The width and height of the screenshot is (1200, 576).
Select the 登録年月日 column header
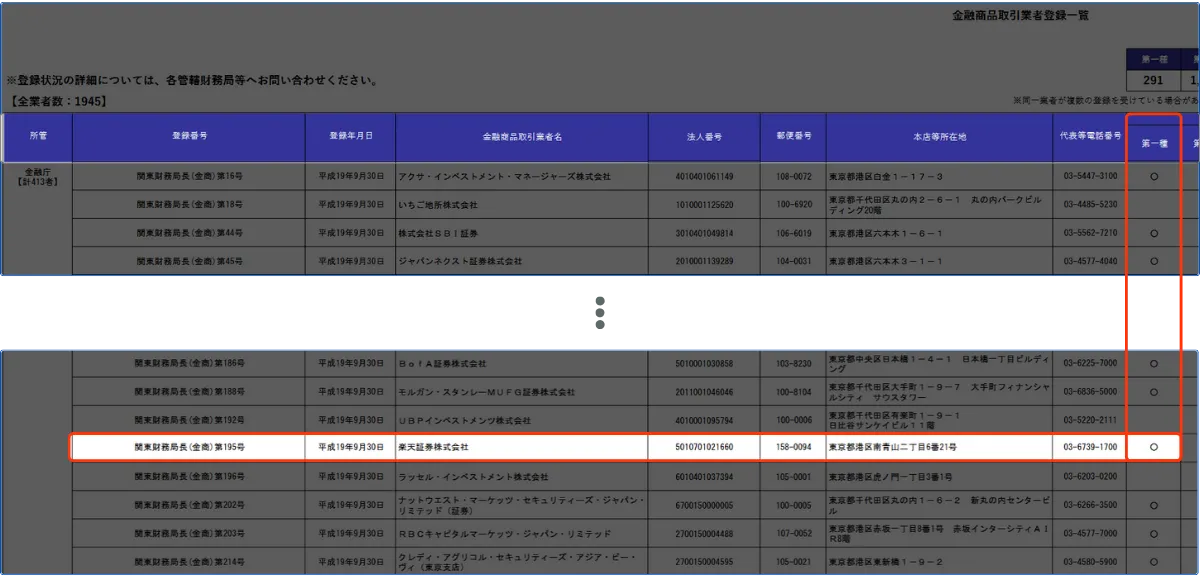point(351,136)
